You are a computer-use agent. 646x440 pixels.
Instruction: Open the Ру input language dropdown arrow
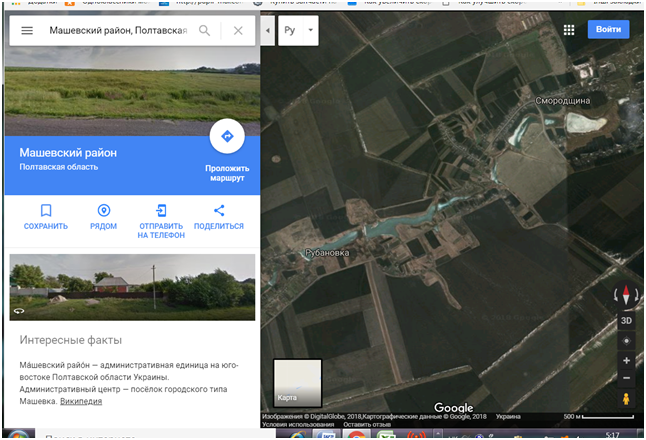(311, 30)
